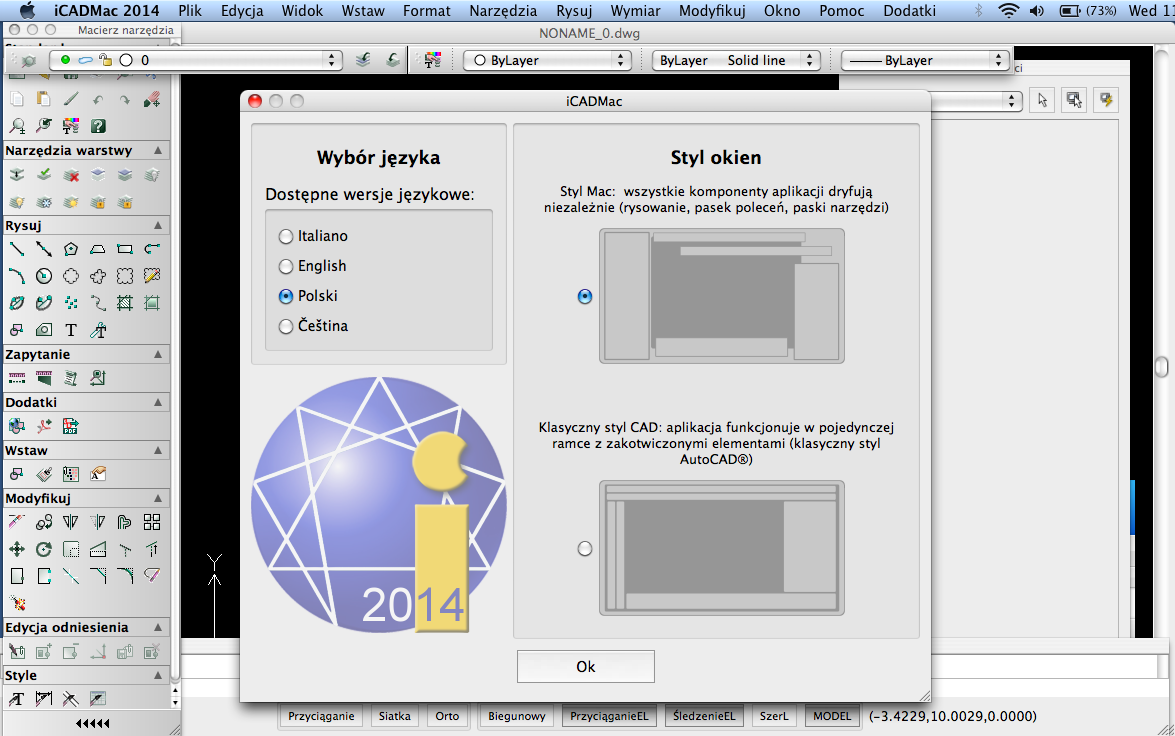Viewport: 1175px width, 736px height.
Task: Click the Explode tool in Modyfikuj
Action: (17, 603)
